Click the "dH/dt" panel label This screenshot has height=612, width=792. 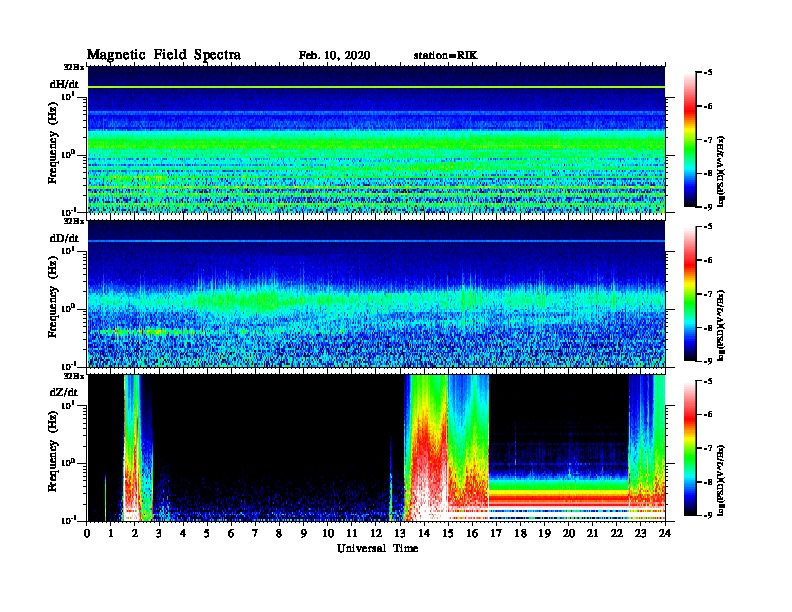coord(64,84)
